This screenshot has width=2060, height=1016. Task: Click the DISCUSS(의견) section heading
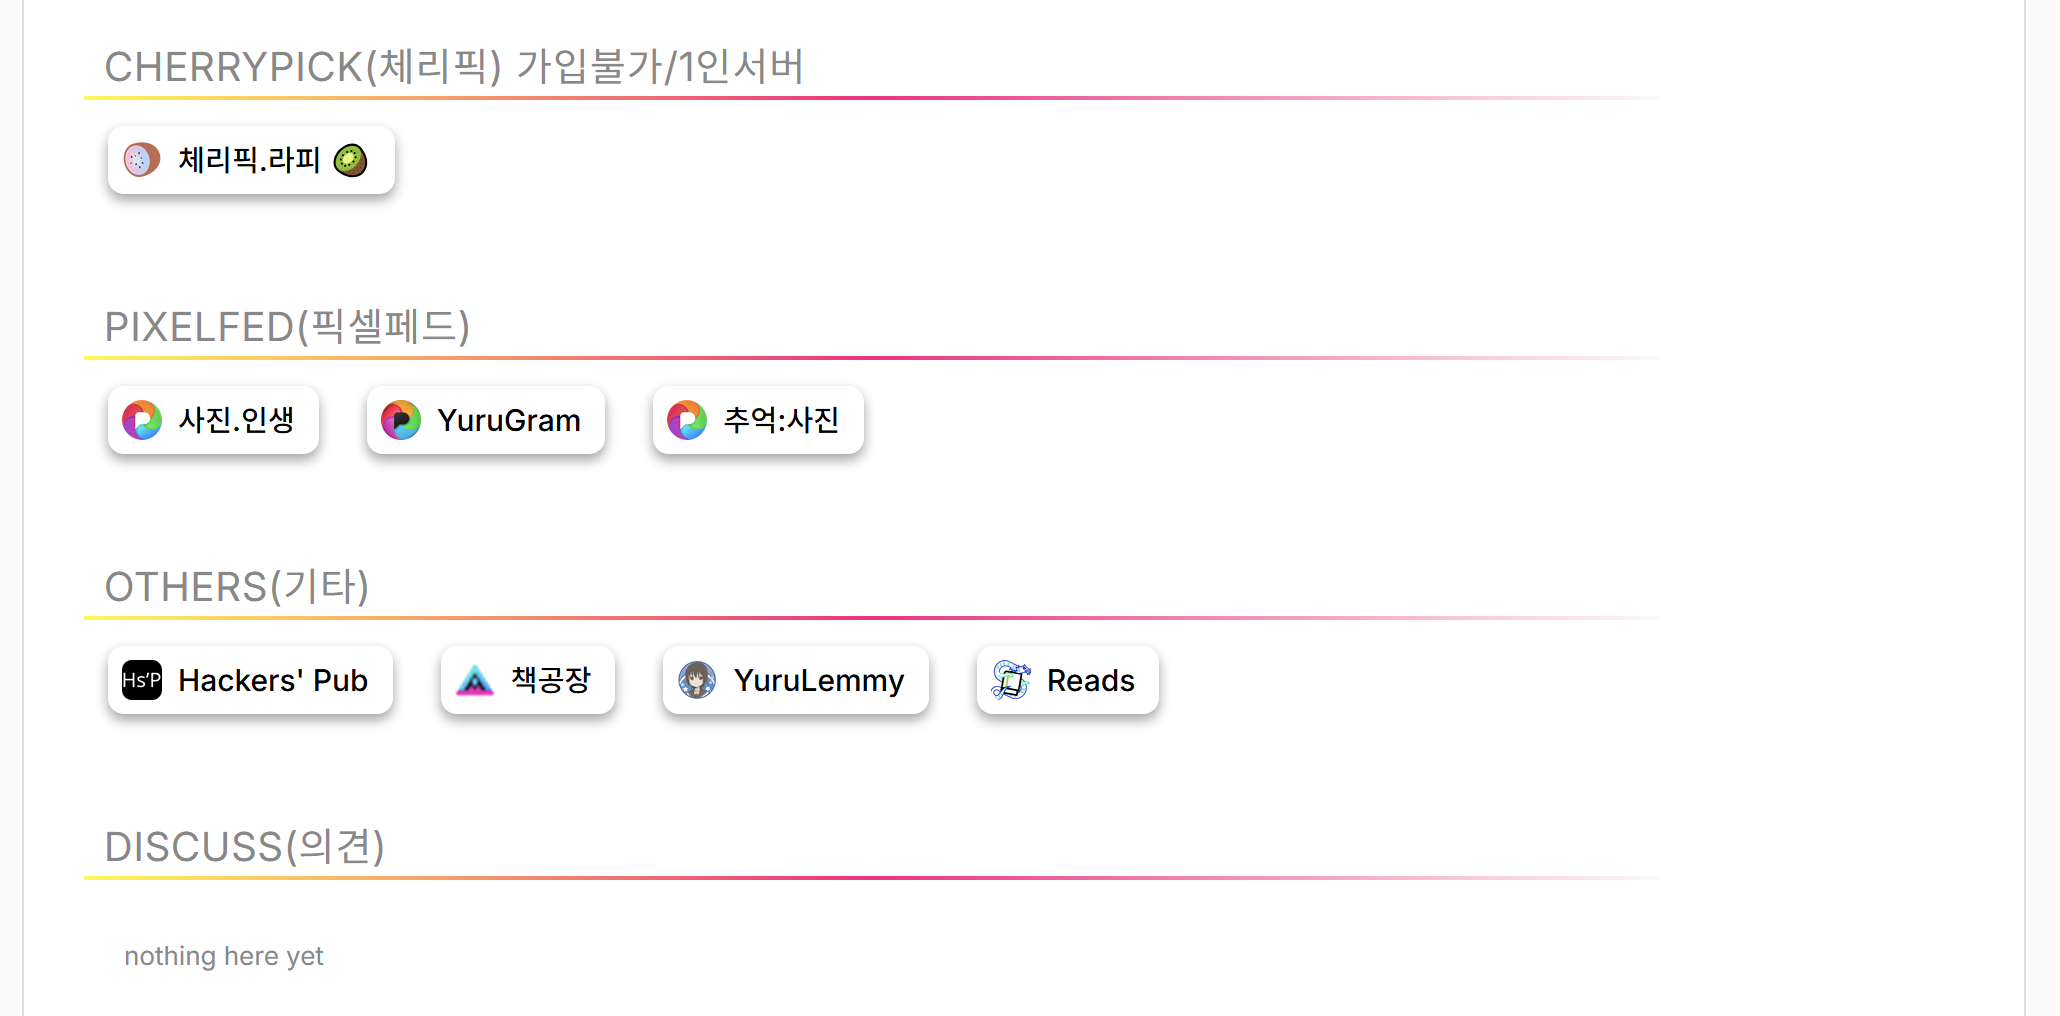coord(245,847)
